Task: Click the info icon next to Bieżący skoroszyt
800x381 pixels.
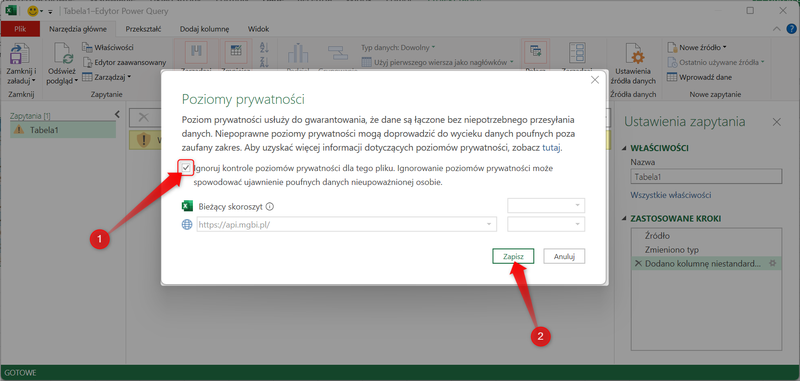Action: coord(270,207)
